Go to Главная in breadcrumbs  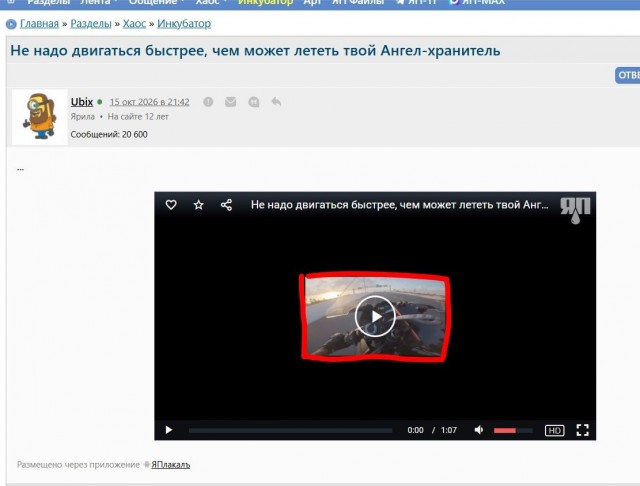(39, 24)
